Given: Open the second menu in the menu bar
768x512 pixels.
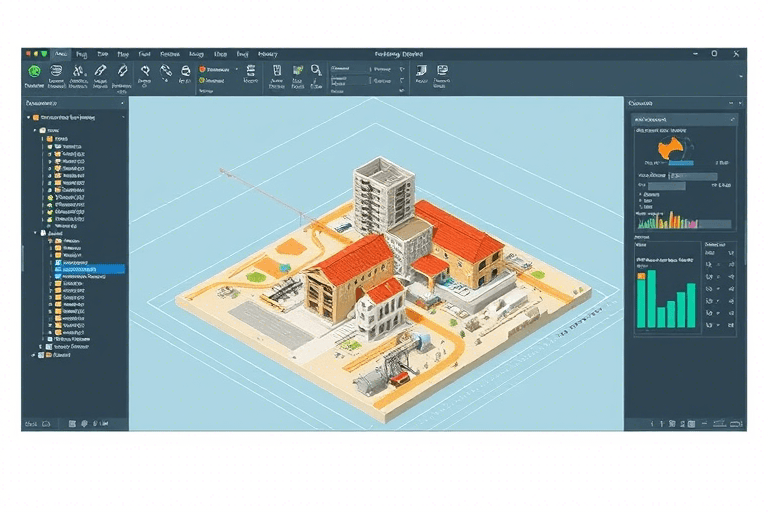Looking at the screenshot, I should (82, 54).
